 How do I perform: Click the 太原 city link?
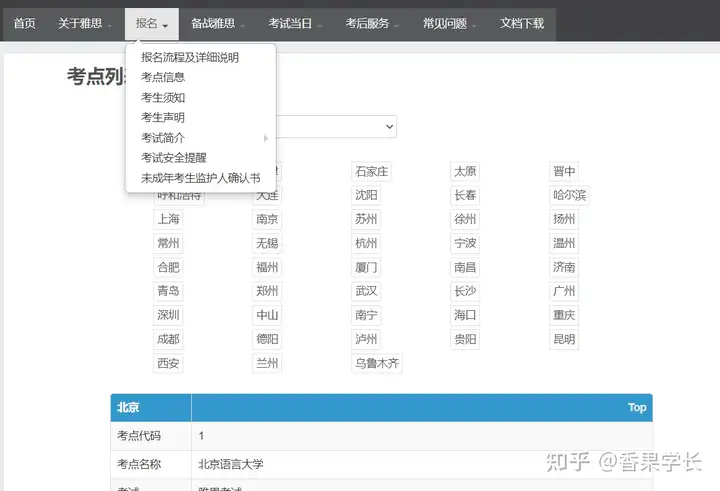pyautogui.click(x=465, y=171)
